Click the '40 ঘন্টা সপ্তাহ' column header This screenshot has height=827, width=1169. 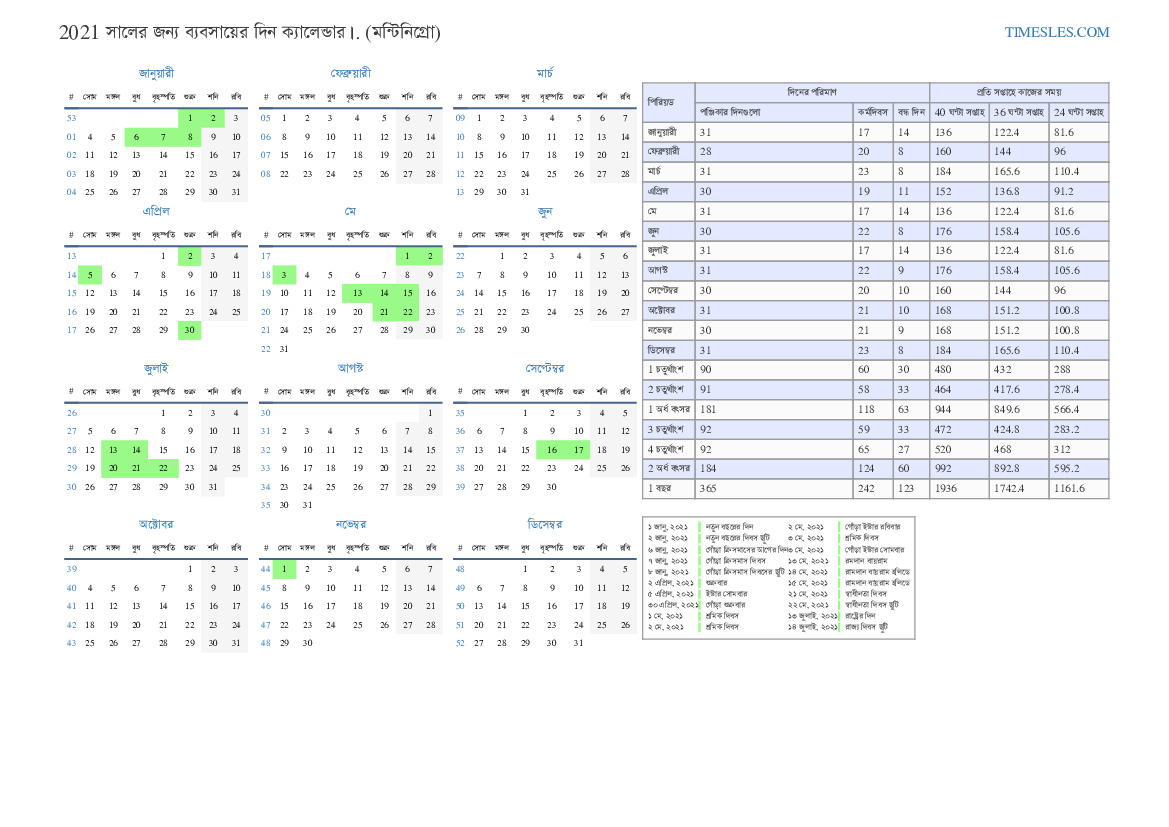(x=959, y=112)
